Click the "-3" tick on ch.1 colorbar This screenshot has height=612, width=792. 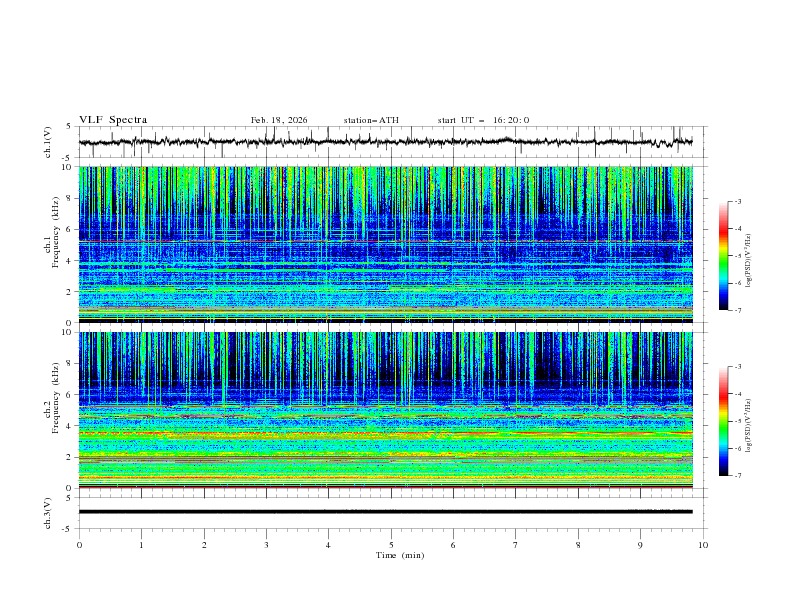click(738, 201)
